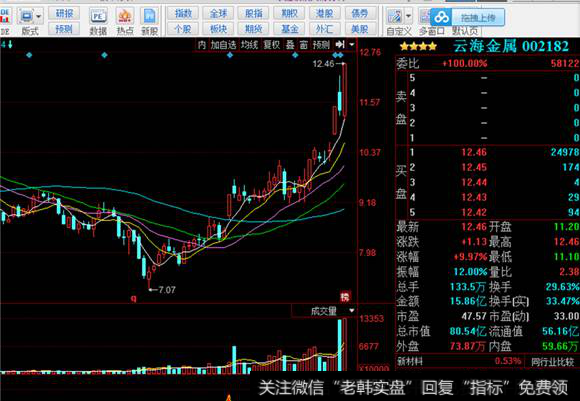Open the PE 数据 icon
Viewport: 580px width, 401px height.
coord(98,17)
